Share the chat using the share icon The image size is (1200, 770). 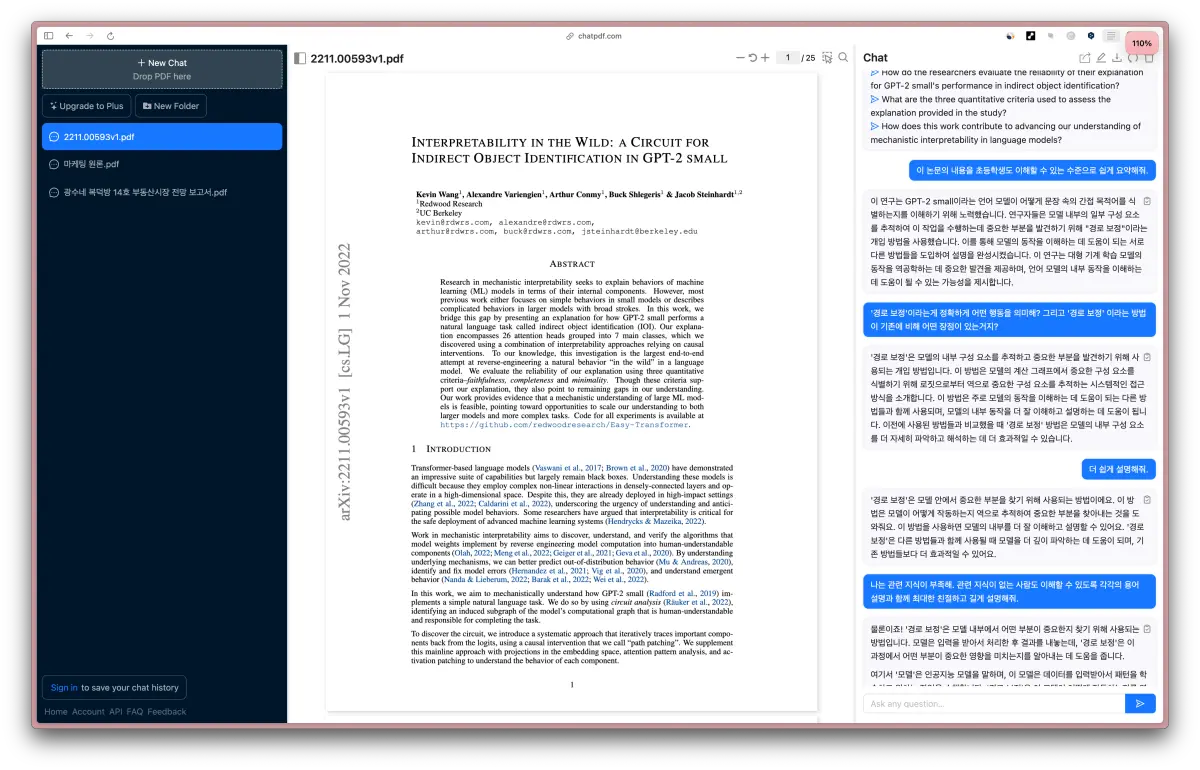pos(1085,58)
